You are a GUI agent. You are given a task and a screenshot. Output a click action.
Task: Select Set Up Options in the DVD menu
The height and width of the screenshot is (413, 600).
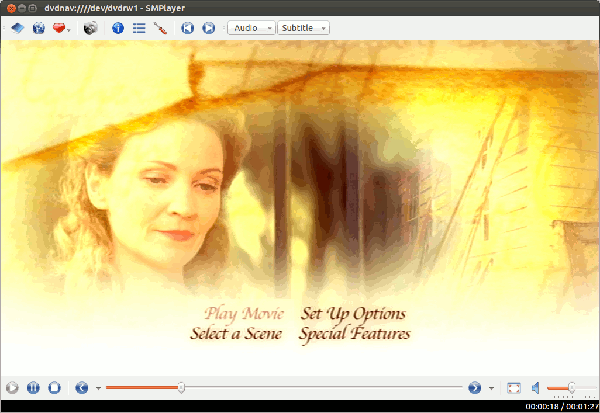coord(353,314)
